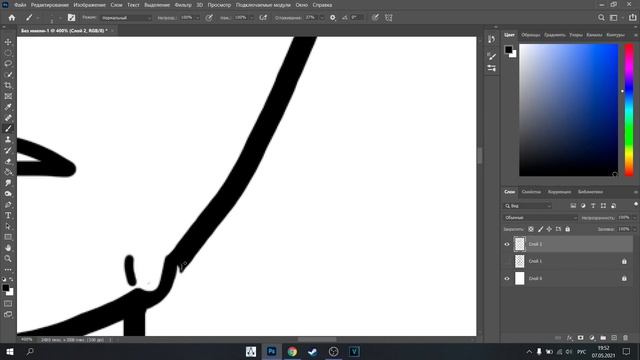The image size is (640, 360).
Task: Open Google Chrome from the taskbar
Action: click(x=292, y=351)
